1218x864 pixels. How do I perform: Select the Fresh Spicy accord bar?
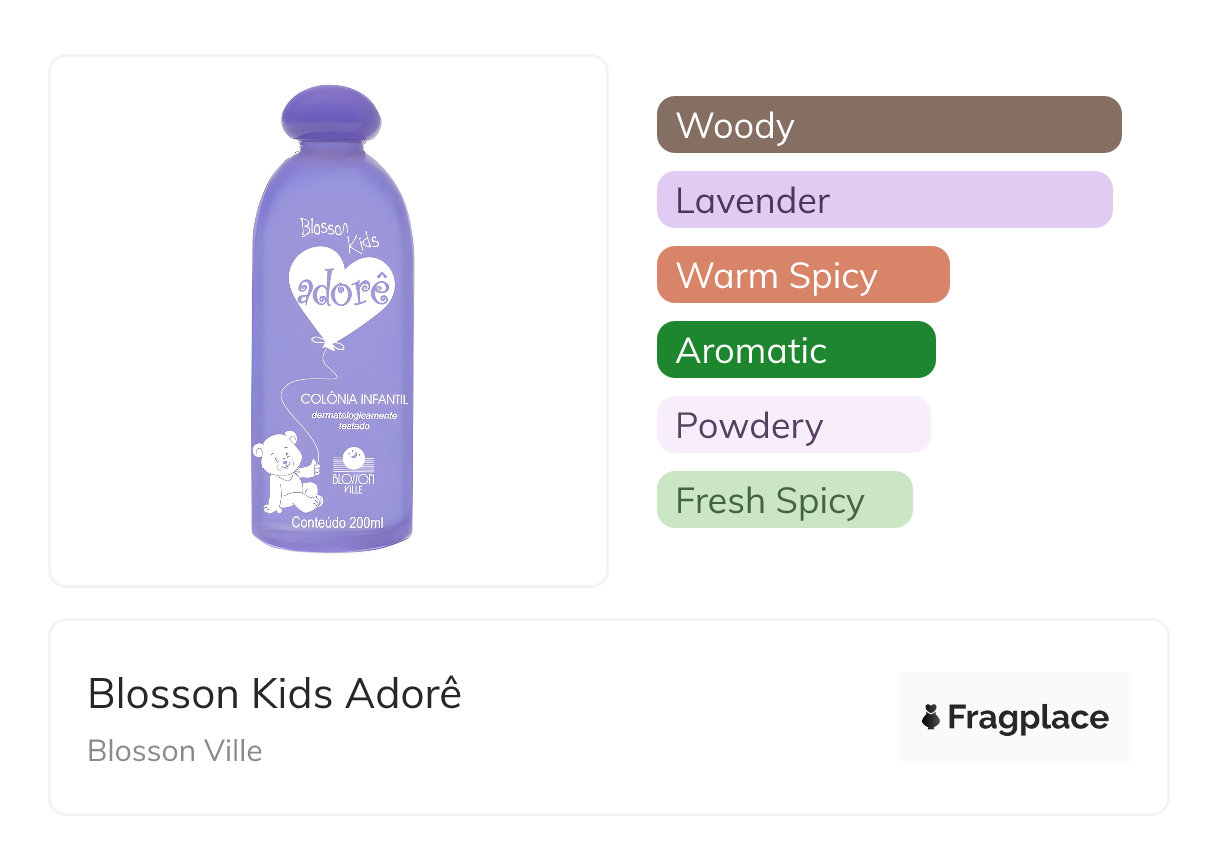tap(784, 500)
